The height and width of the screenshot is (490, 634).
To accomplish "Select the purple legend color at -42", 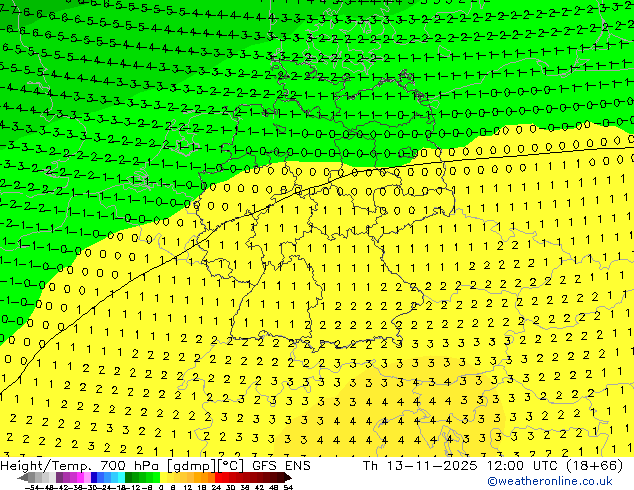I will pyautogui.click(x=59, y=477).
